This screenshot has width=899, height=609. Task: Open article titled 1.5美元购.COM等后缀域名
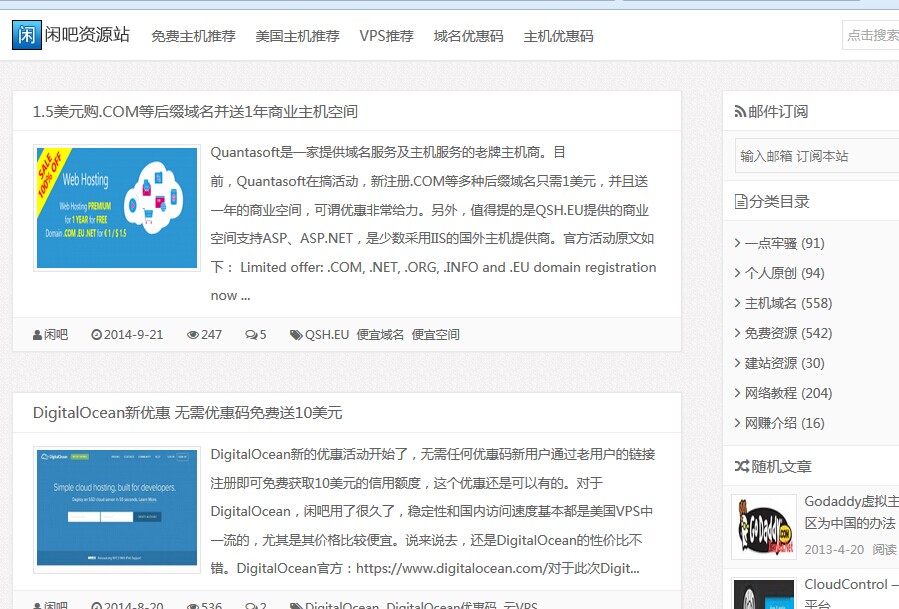(195, 111)
